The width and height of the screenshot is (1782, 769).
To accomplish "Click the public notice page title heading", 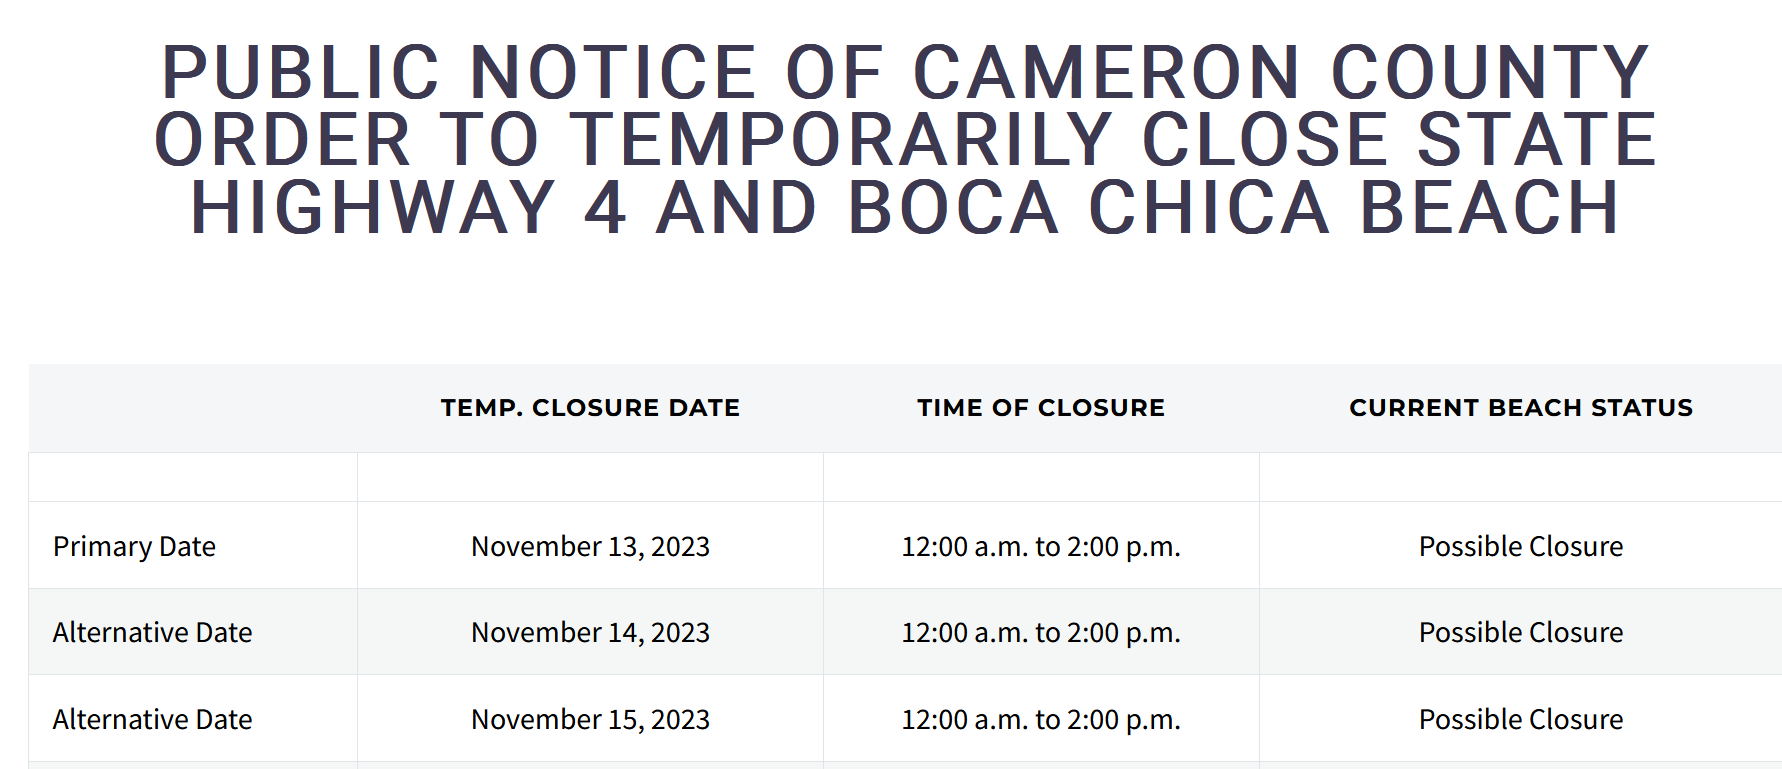I will [x=905, y=139].
